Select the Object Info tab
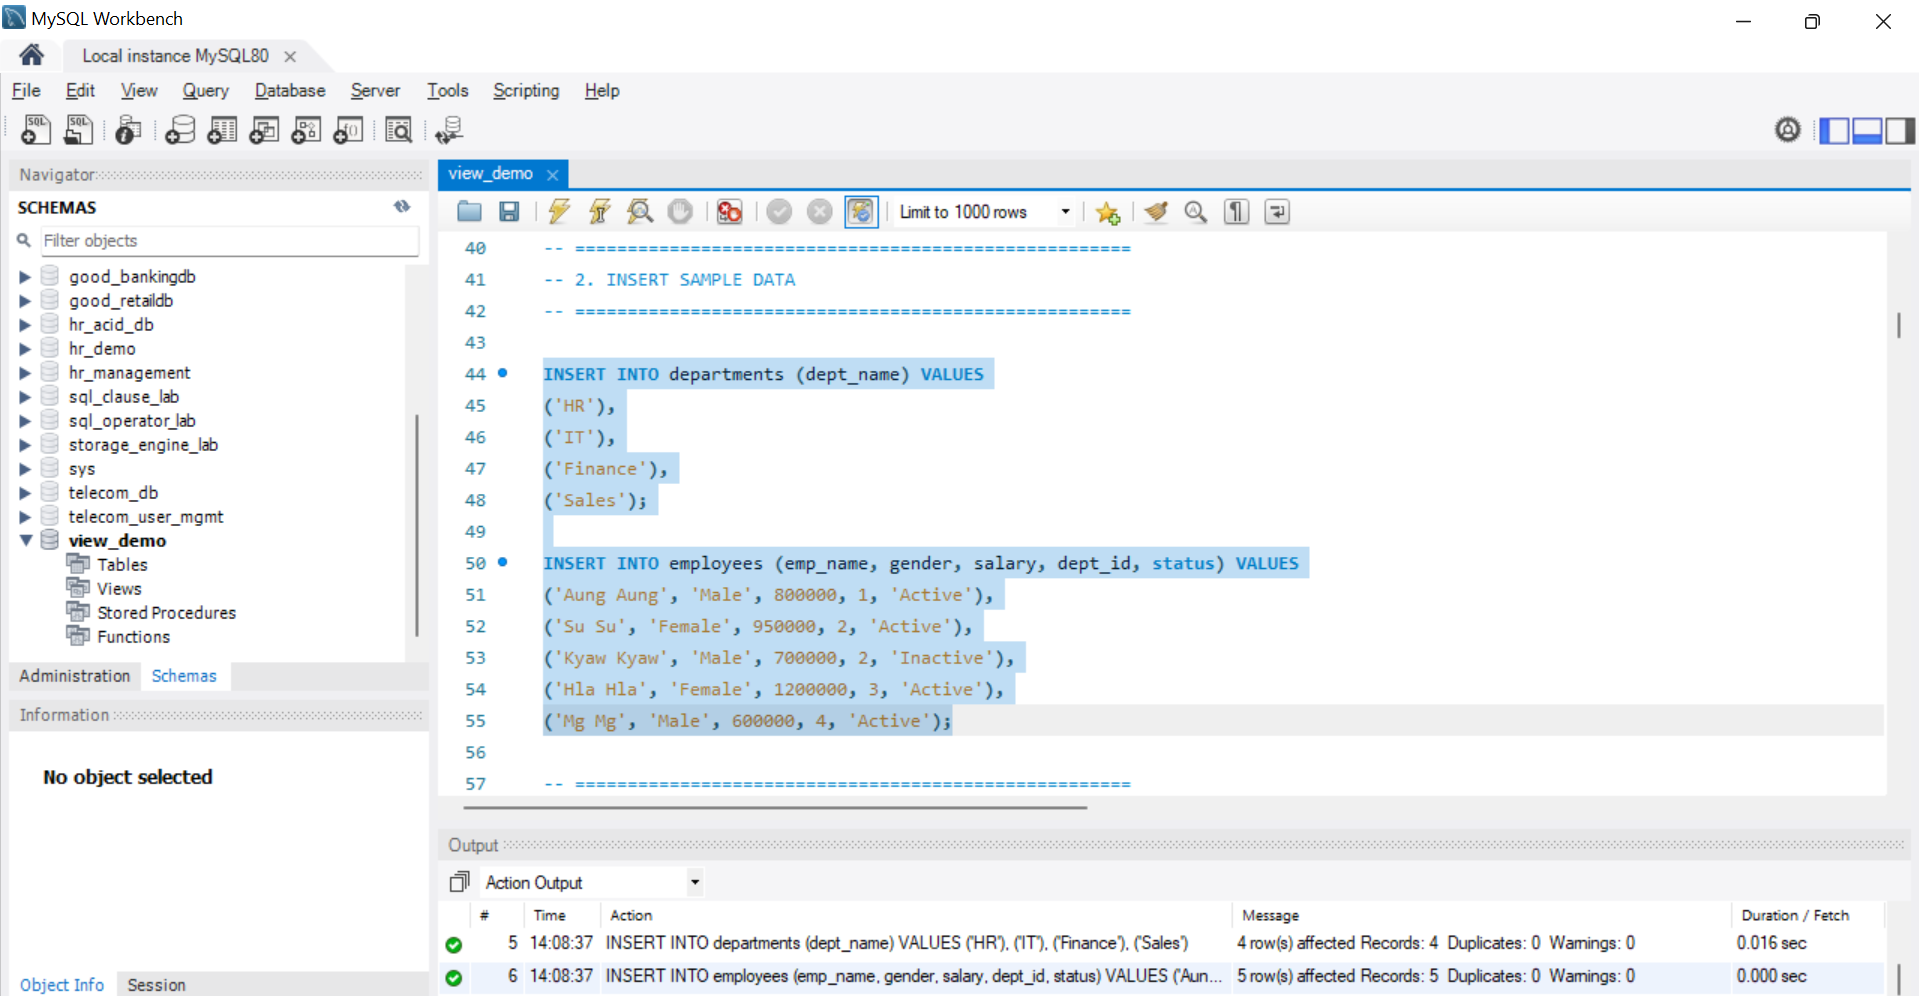This screenshot has width=1919, height=996. point(62,985)
